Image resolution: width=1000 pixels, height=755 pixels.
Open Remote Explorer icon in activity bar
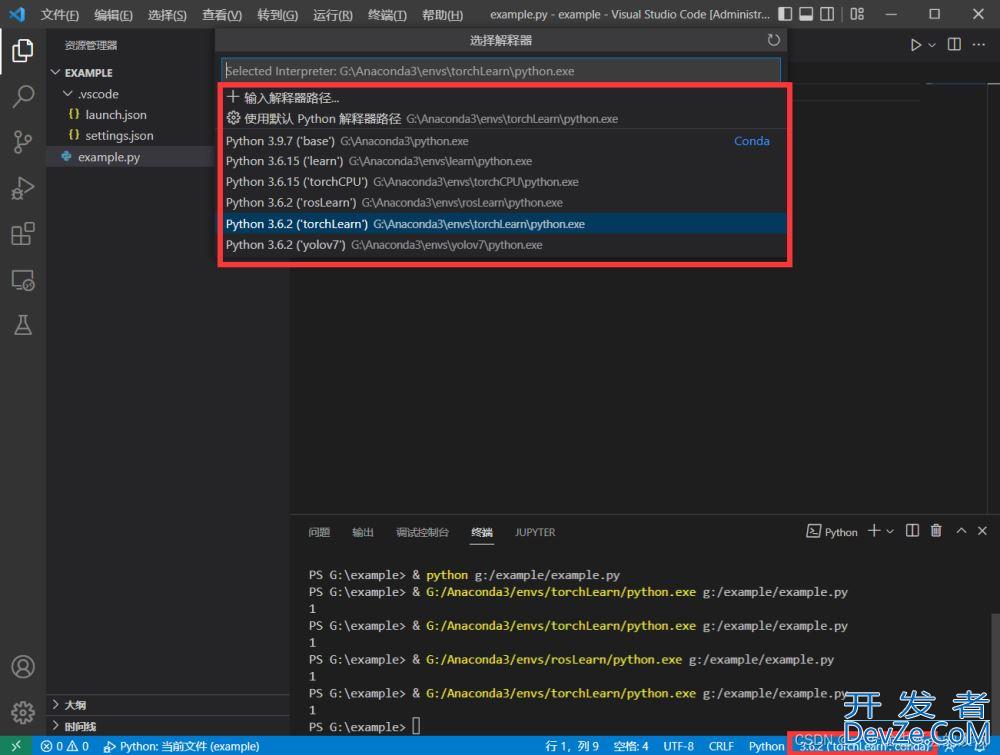[x=22, y=280]
